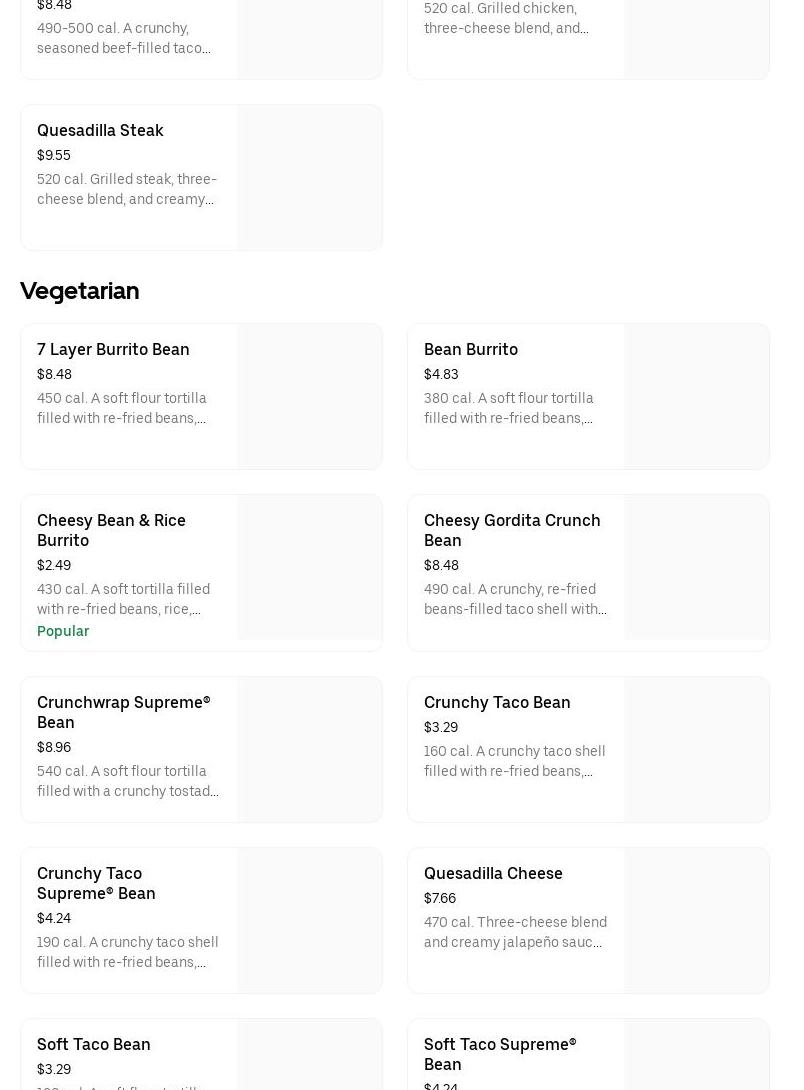Open the Quesadilla Steak menu item
This screenshot has width=804, height=1090.
click(100, 130)
